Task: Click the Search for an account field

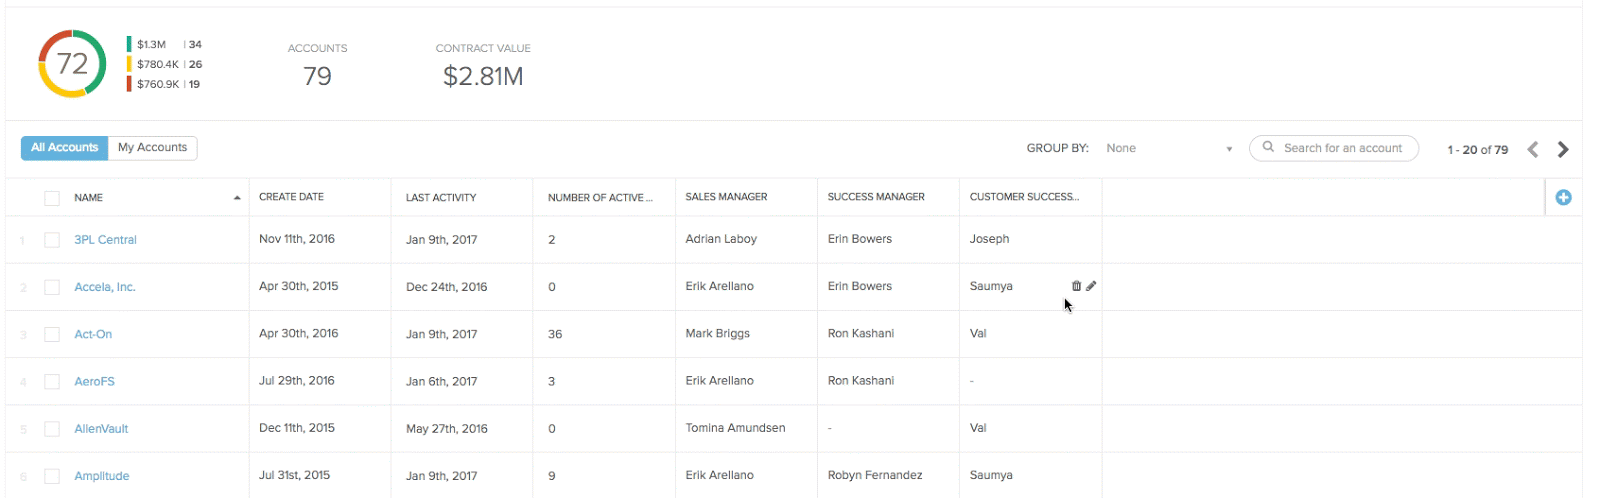Action: [x=1334, y=148]
